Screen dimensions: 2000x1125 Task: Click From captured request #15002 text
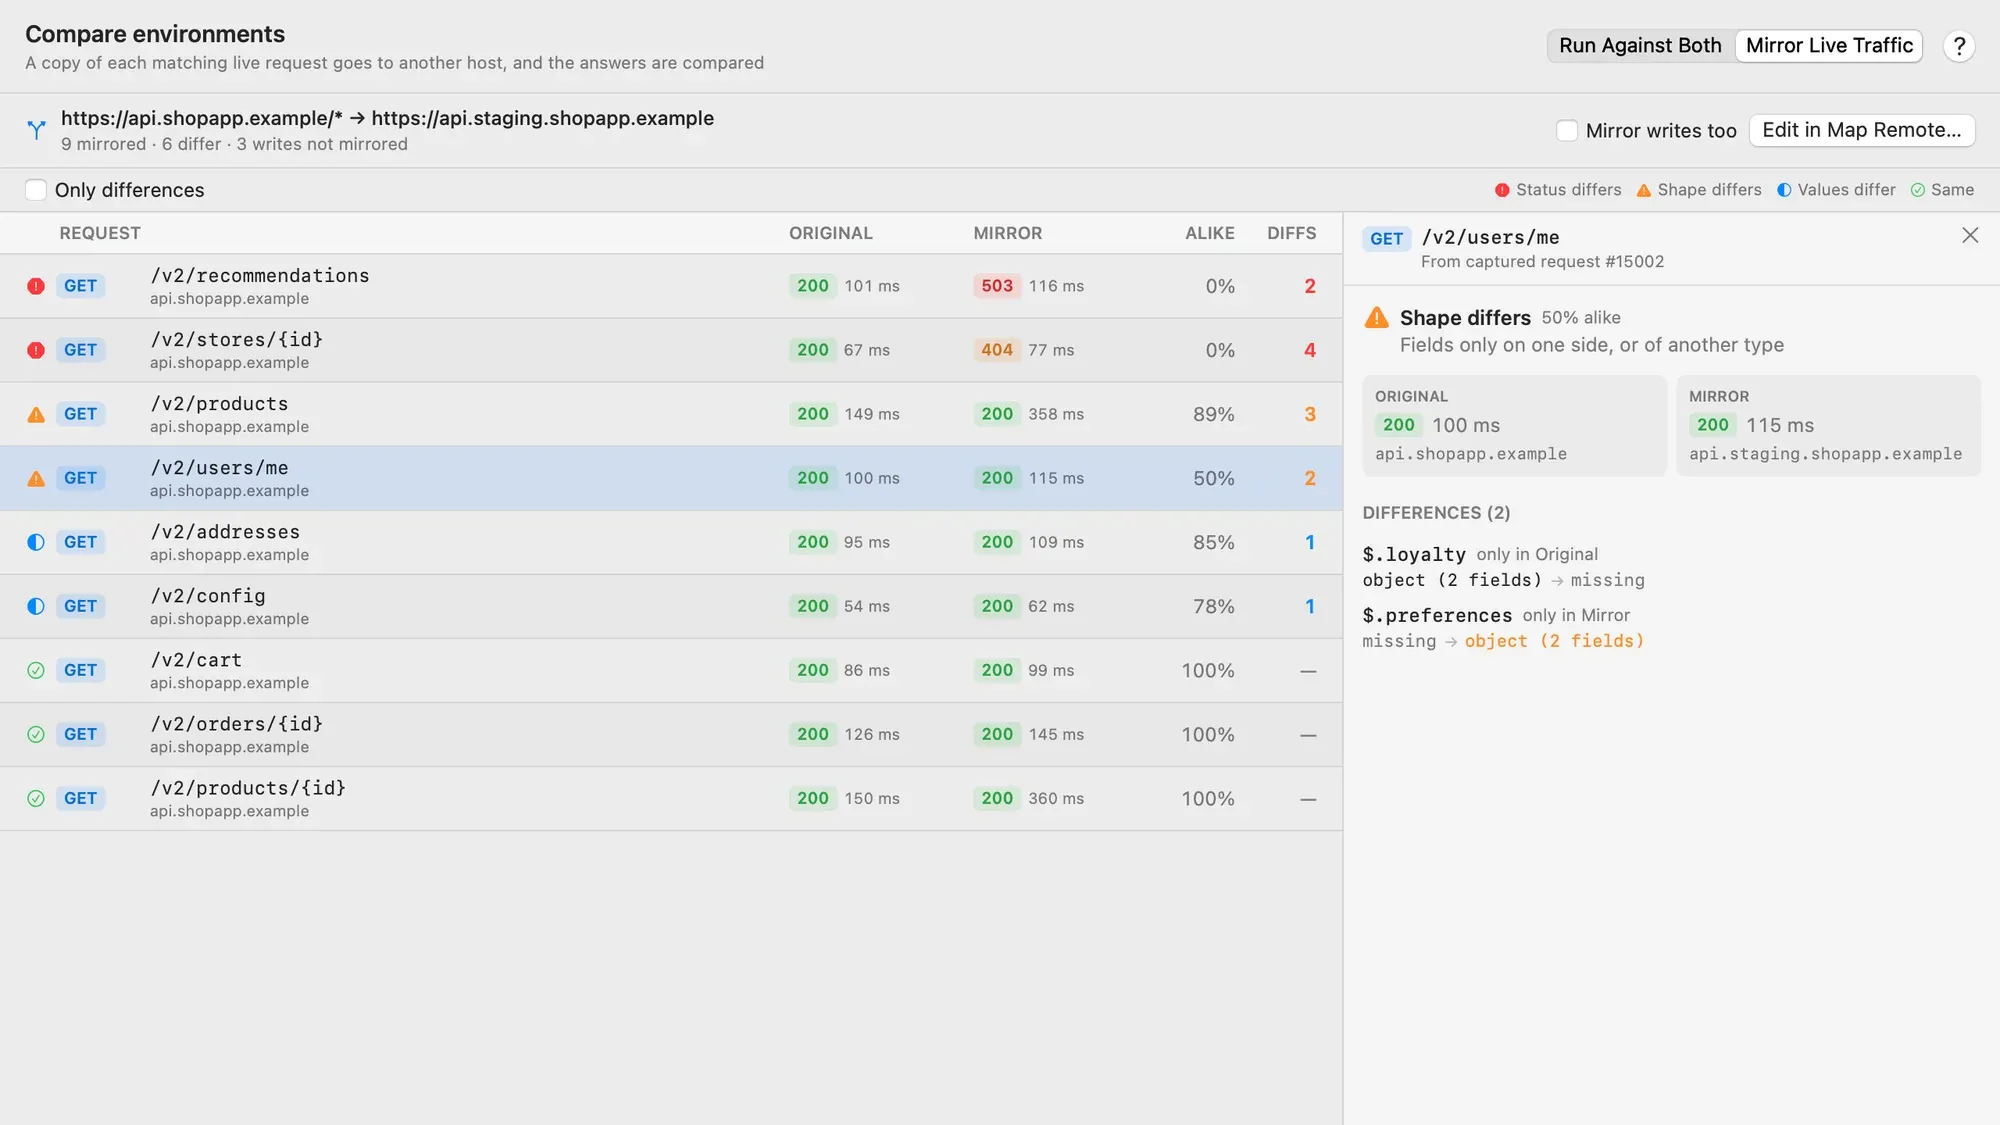point(1542,262)
